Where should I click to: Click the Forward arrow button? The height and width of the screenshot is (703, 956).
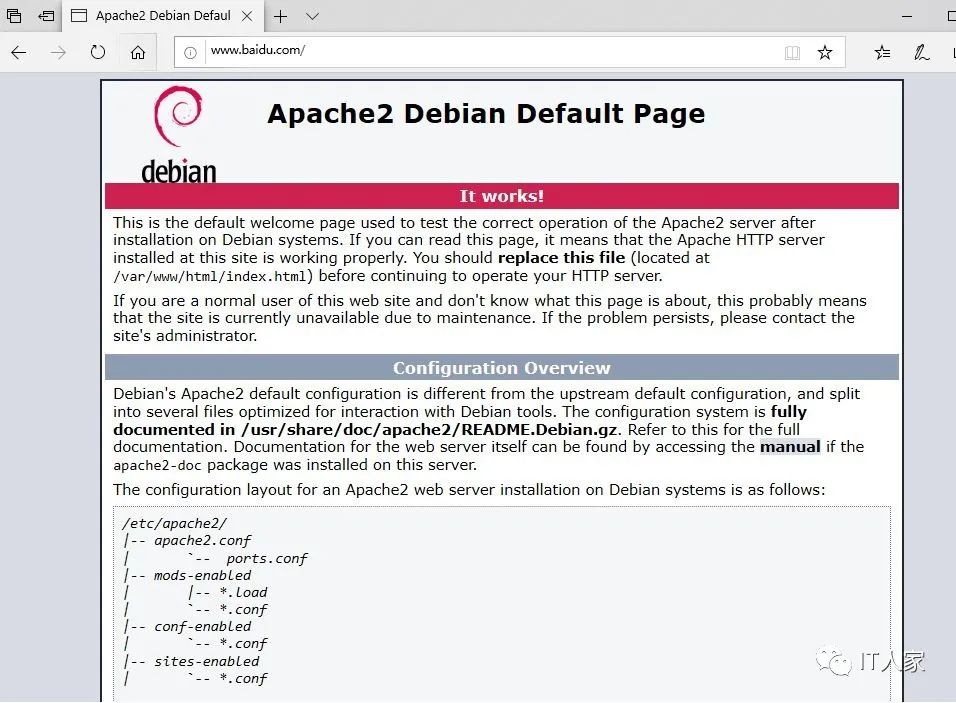click(58, 52)
